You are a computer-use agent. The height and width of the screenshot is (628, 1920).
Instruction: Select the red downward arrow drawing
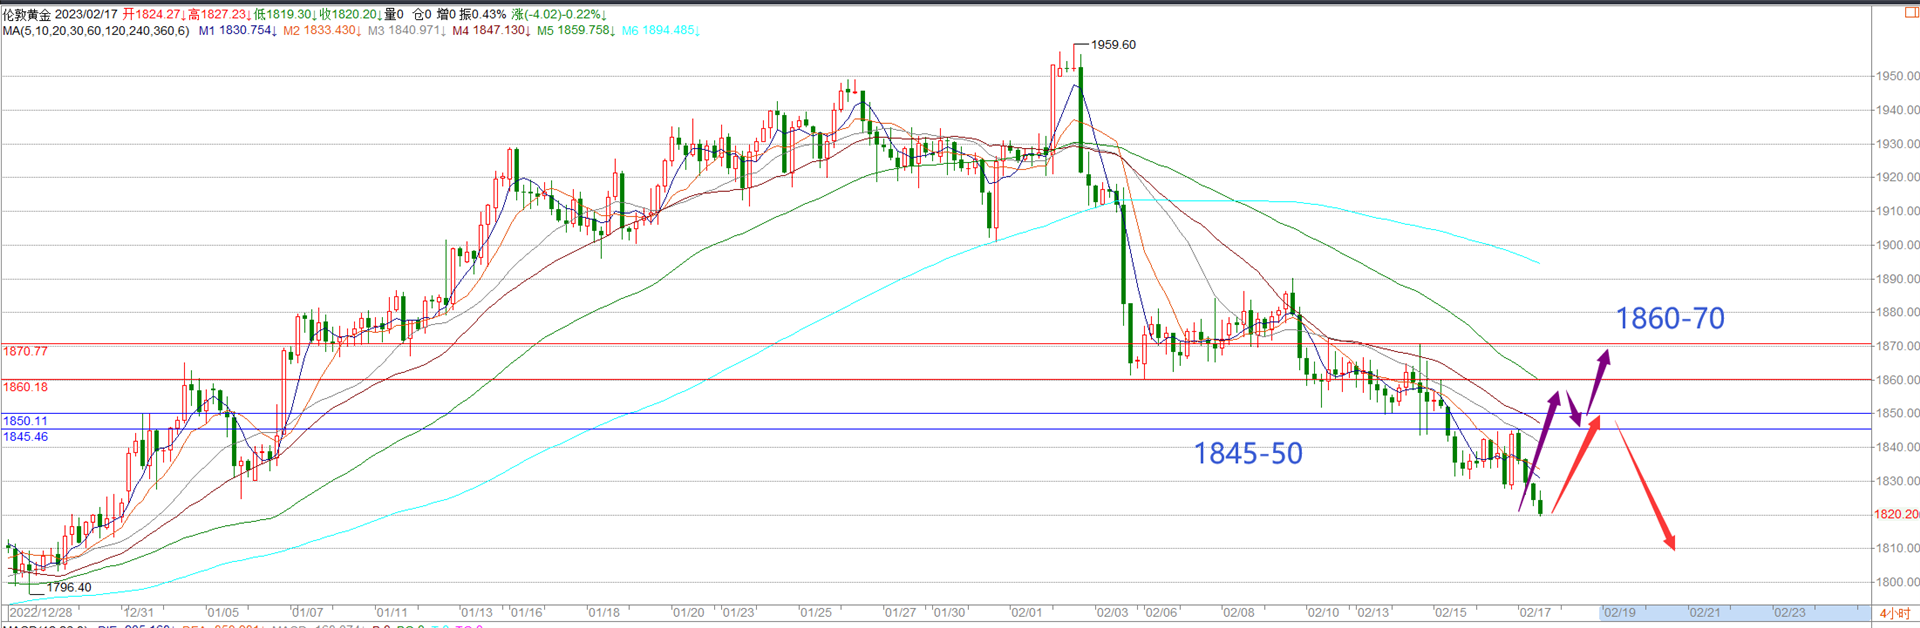click(1645, 487)
